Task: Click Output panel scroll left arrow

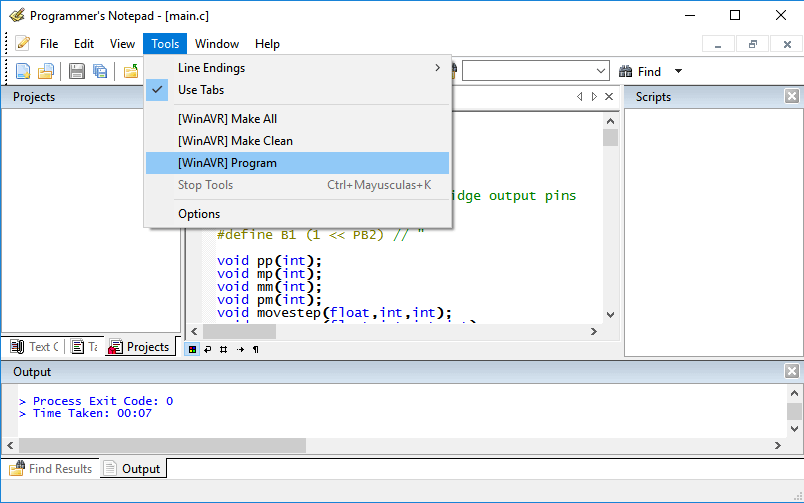Action: (10, 446)
